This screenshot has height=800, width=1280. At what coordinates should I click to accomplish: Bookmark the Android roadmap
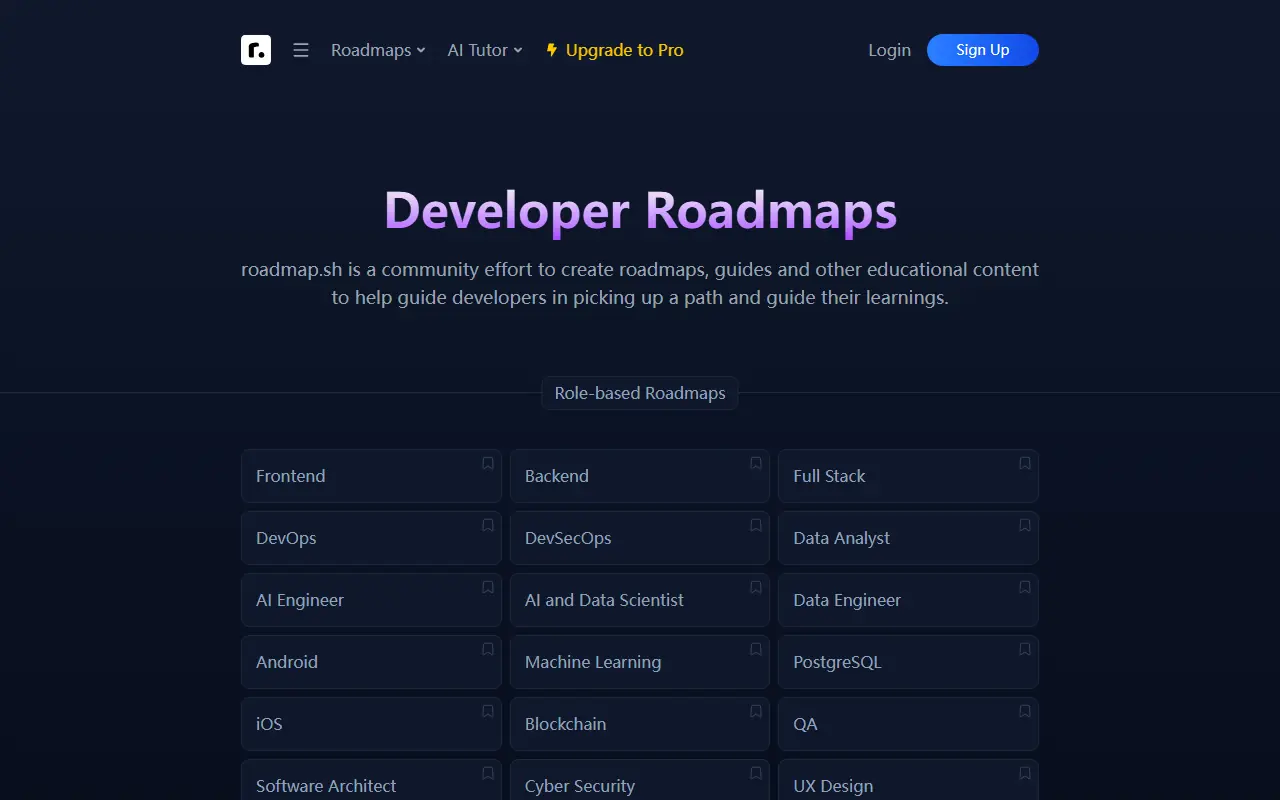pyautogui.click(x=488, y=649)
